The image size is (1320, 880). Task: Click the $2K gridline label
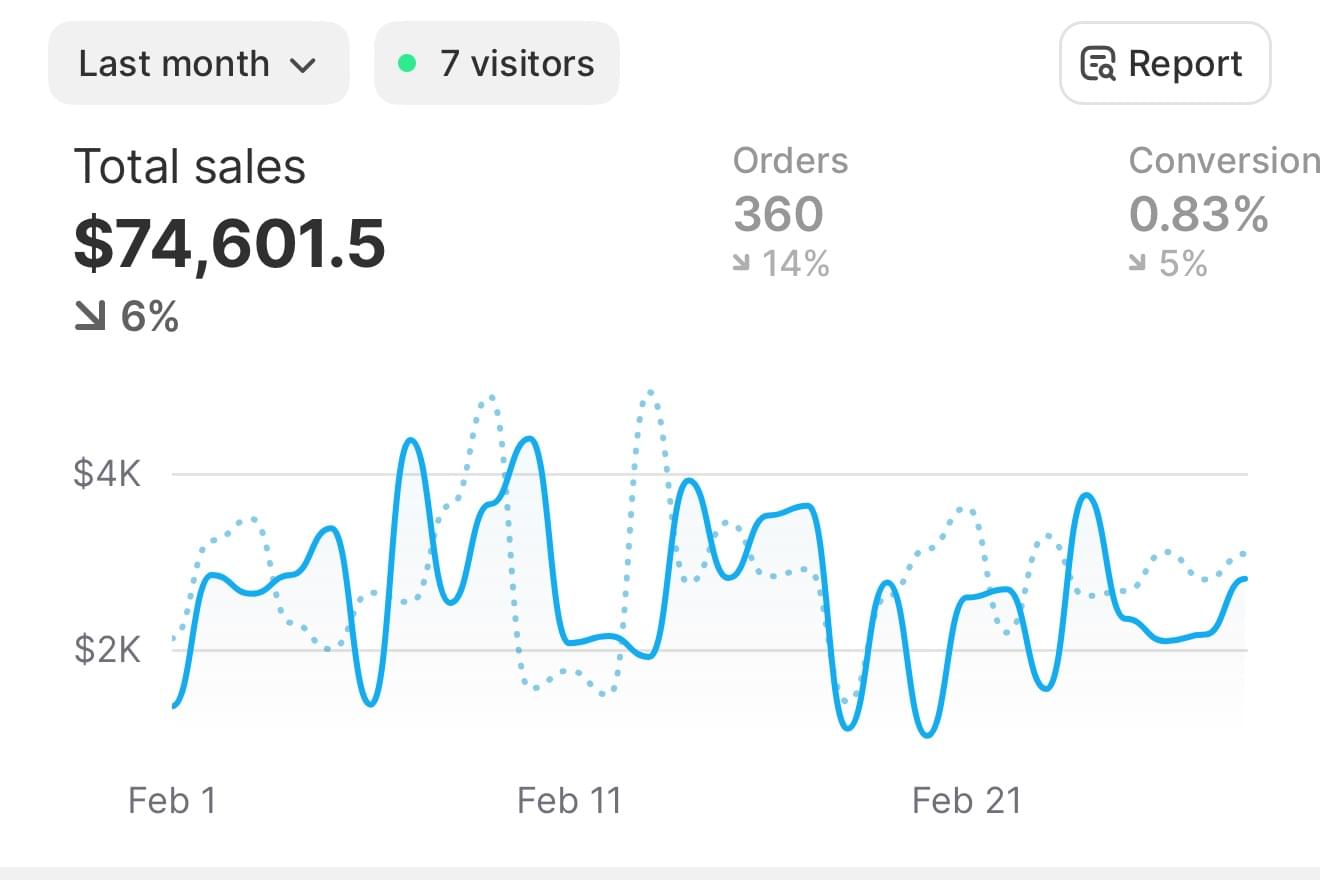(107, 649)
